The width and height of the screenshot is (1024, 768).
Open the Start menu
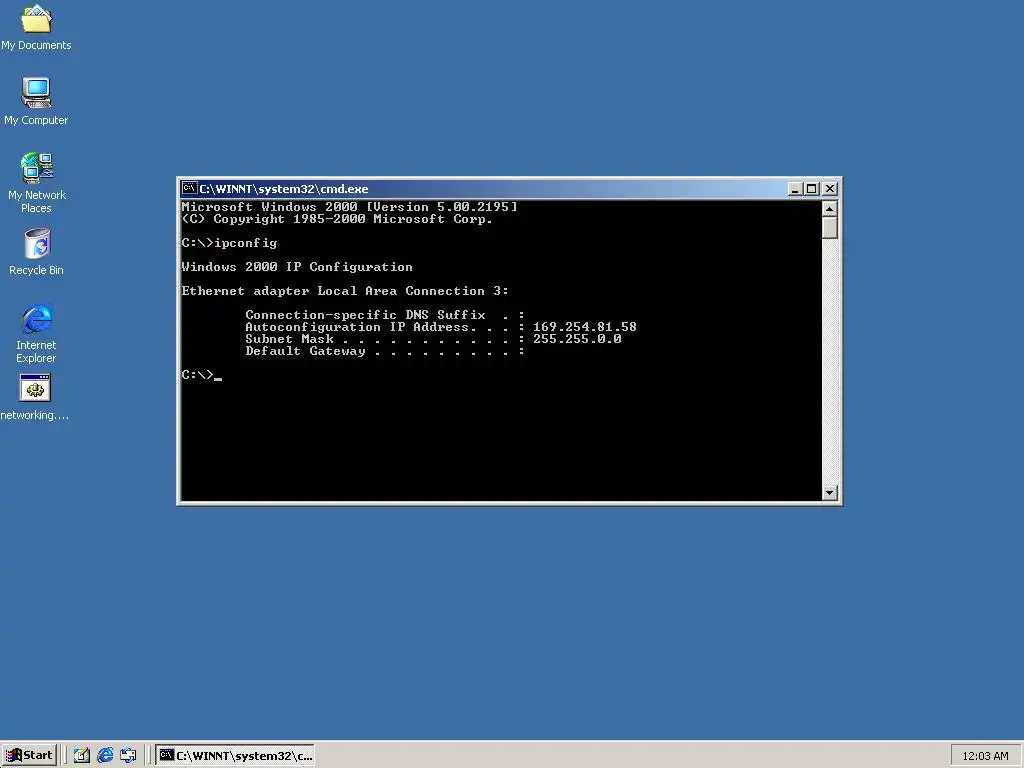[29, 756]
